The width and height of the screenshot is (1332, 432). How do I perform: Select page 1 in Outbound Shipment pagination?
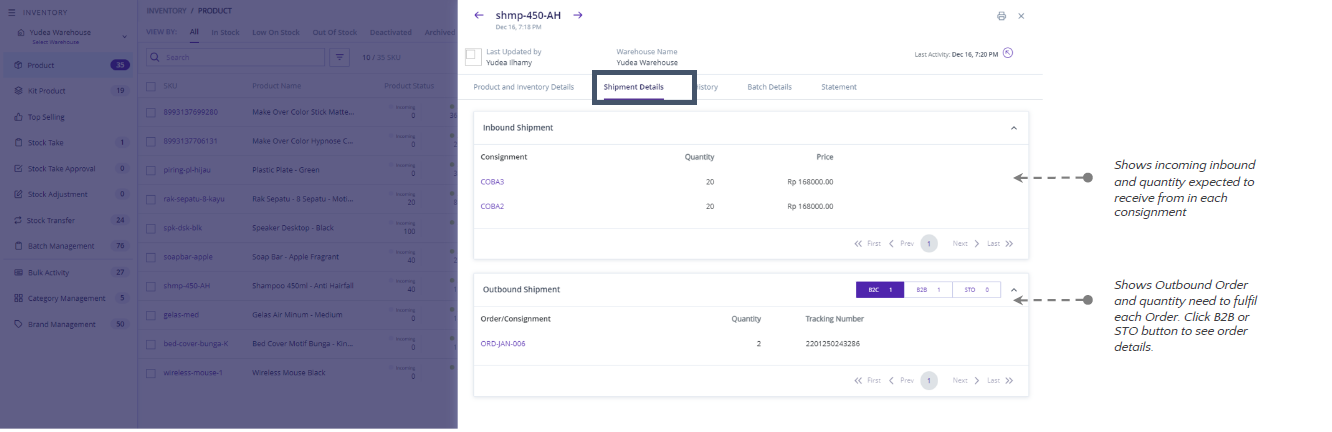pos(929,381)
